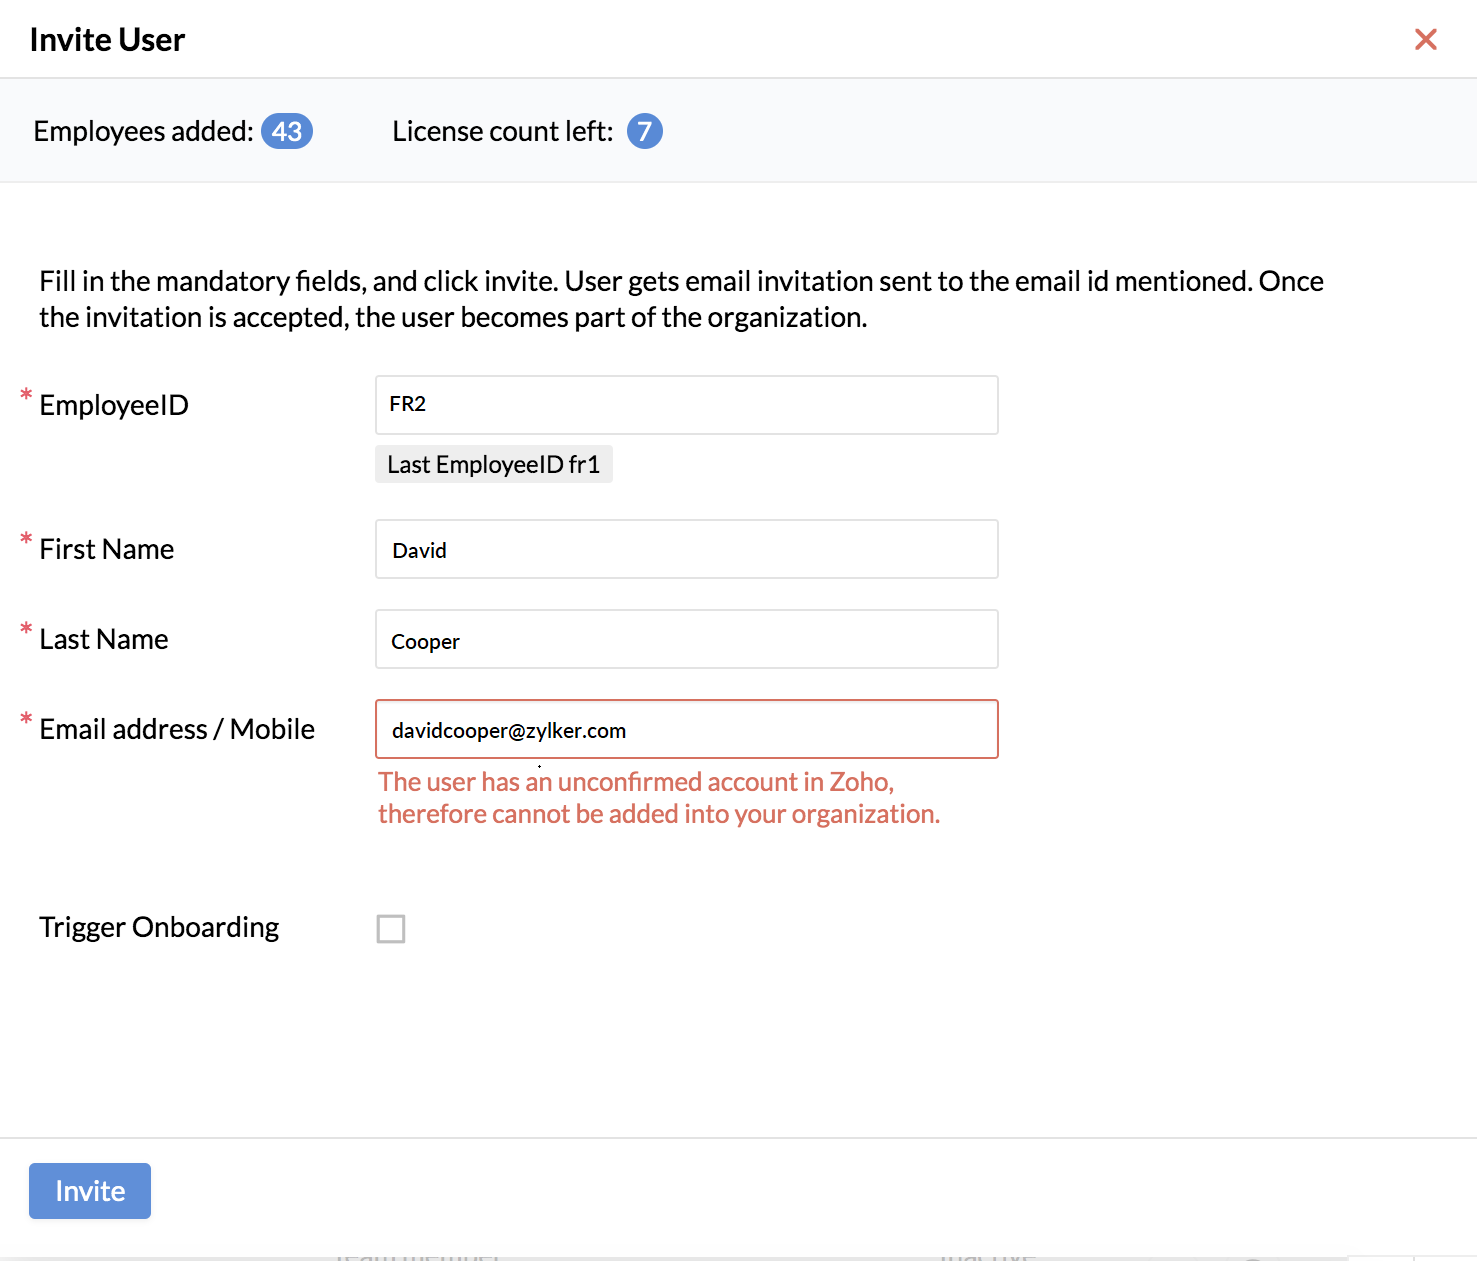Enable the Trigger Onboarding checkbox
Image resolution: width=1477 pixels, height=1261 pixels.
(x=391, y=929)
